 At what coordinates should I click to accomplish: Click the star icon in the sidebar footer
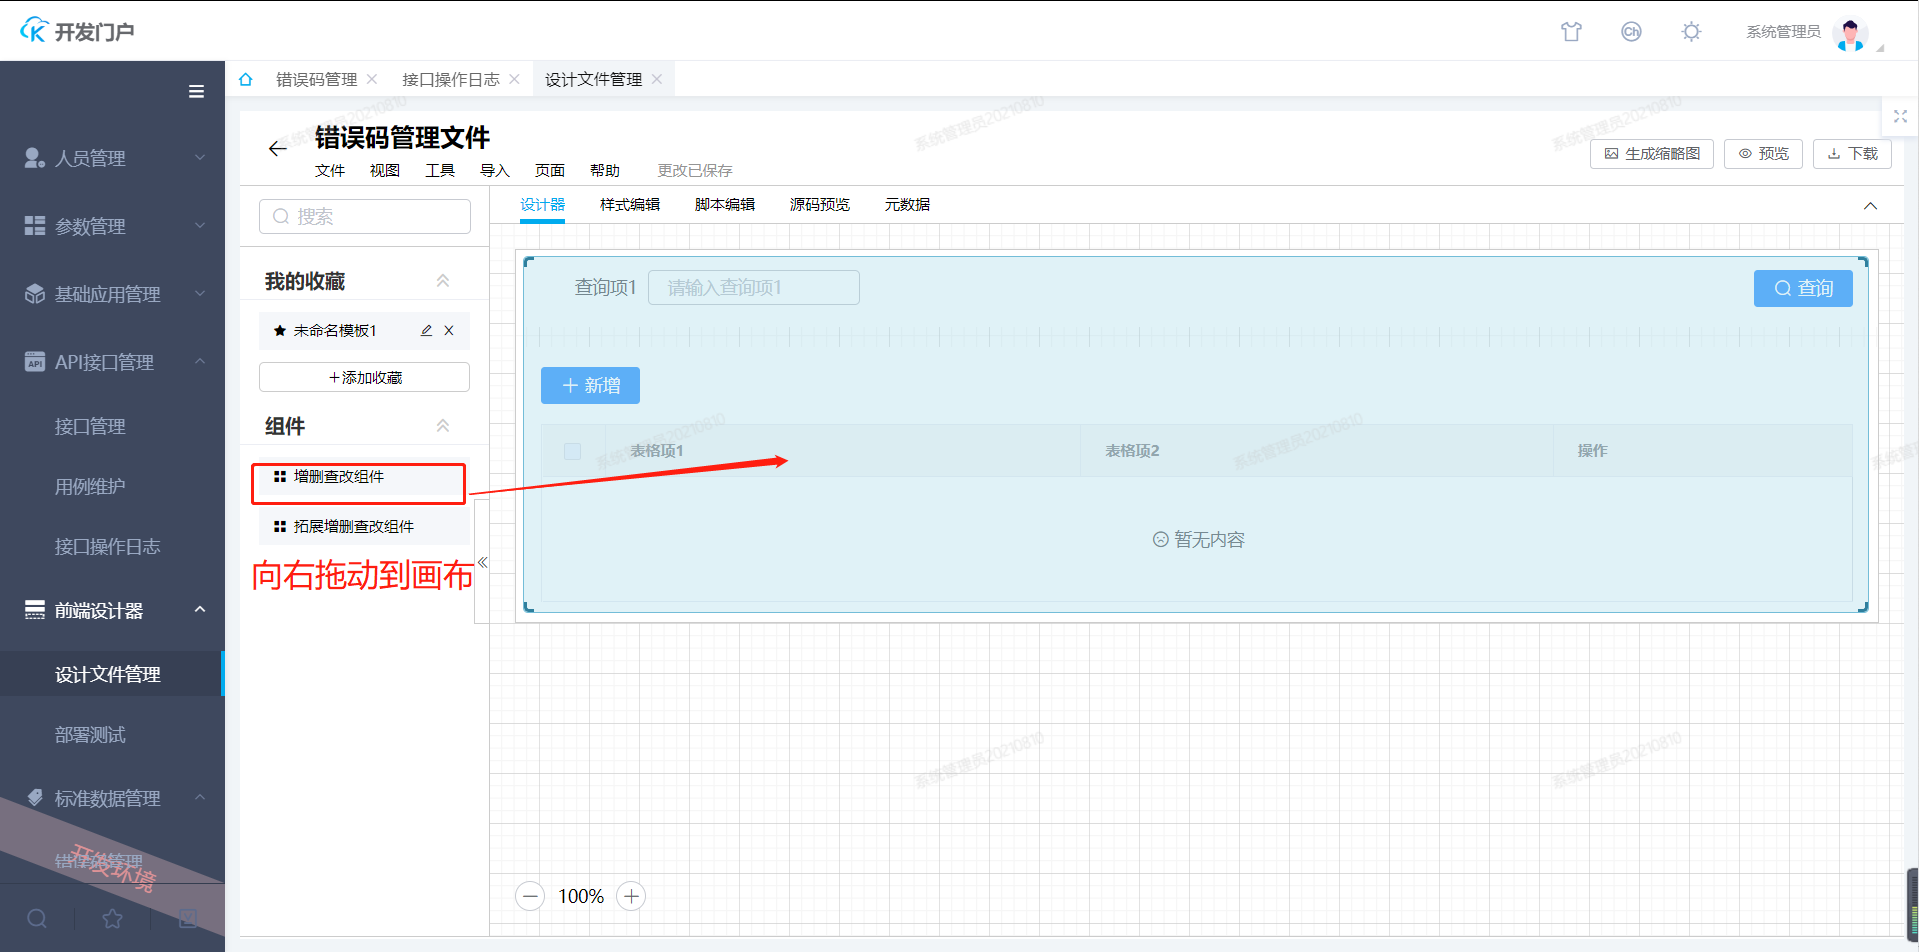click(x=112, y=918)
